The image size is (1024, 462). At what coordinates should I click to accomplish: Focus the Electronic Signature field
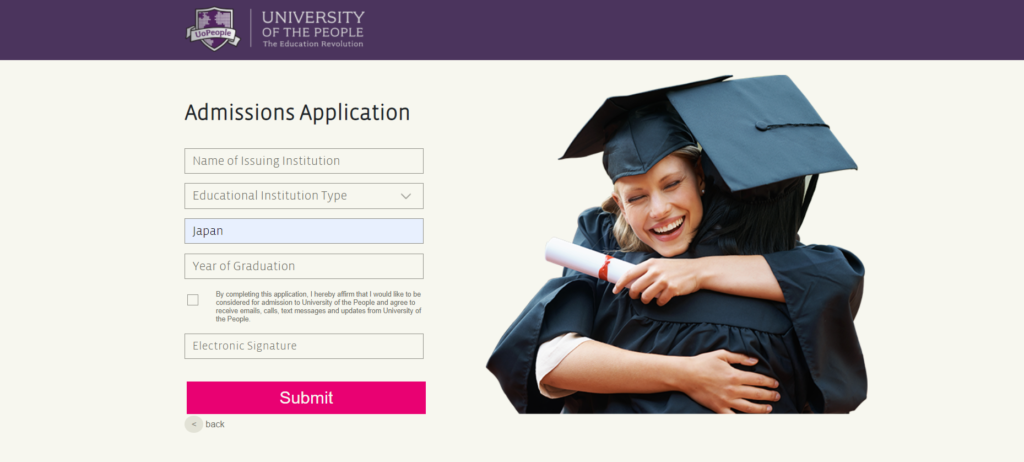point(304,346)
